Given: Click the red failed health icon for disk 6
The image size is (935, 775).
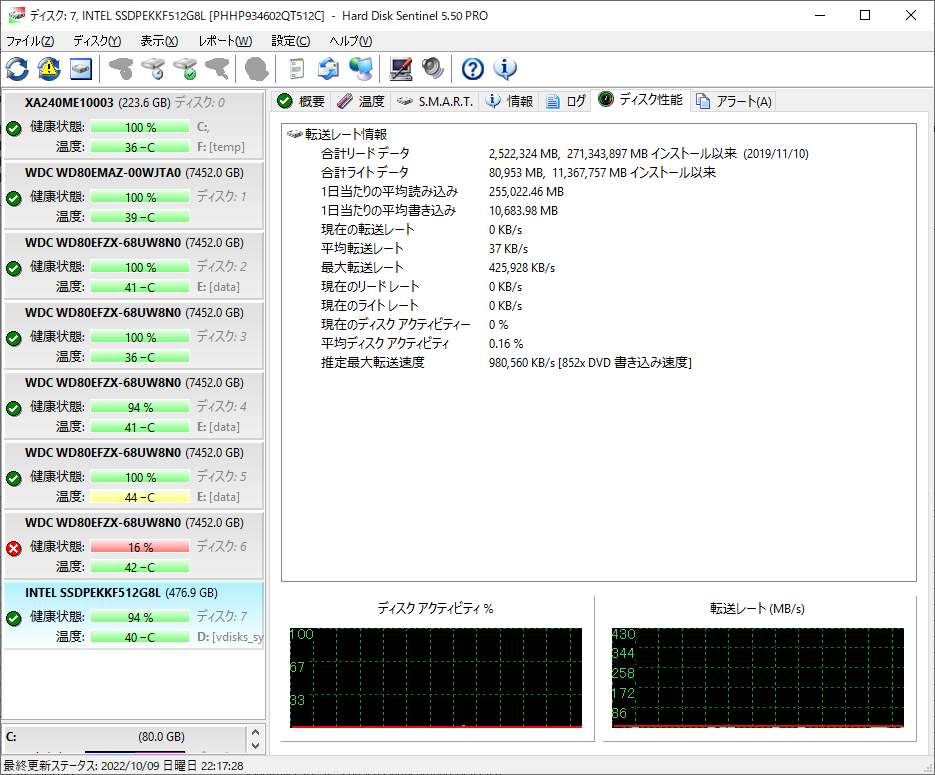Looking at the screenshot, I should (x=14, y=548).
